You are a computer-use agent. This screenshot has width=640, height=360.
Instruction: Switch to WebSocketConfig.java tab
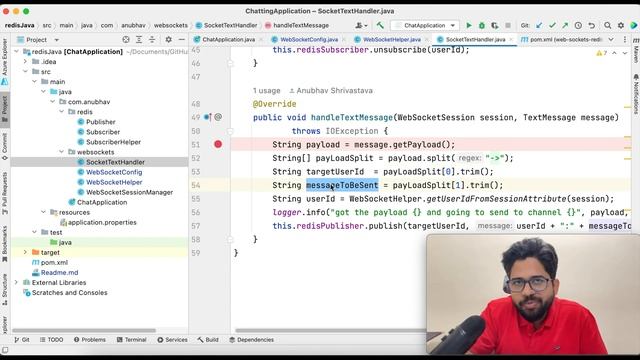coord(309,40)
